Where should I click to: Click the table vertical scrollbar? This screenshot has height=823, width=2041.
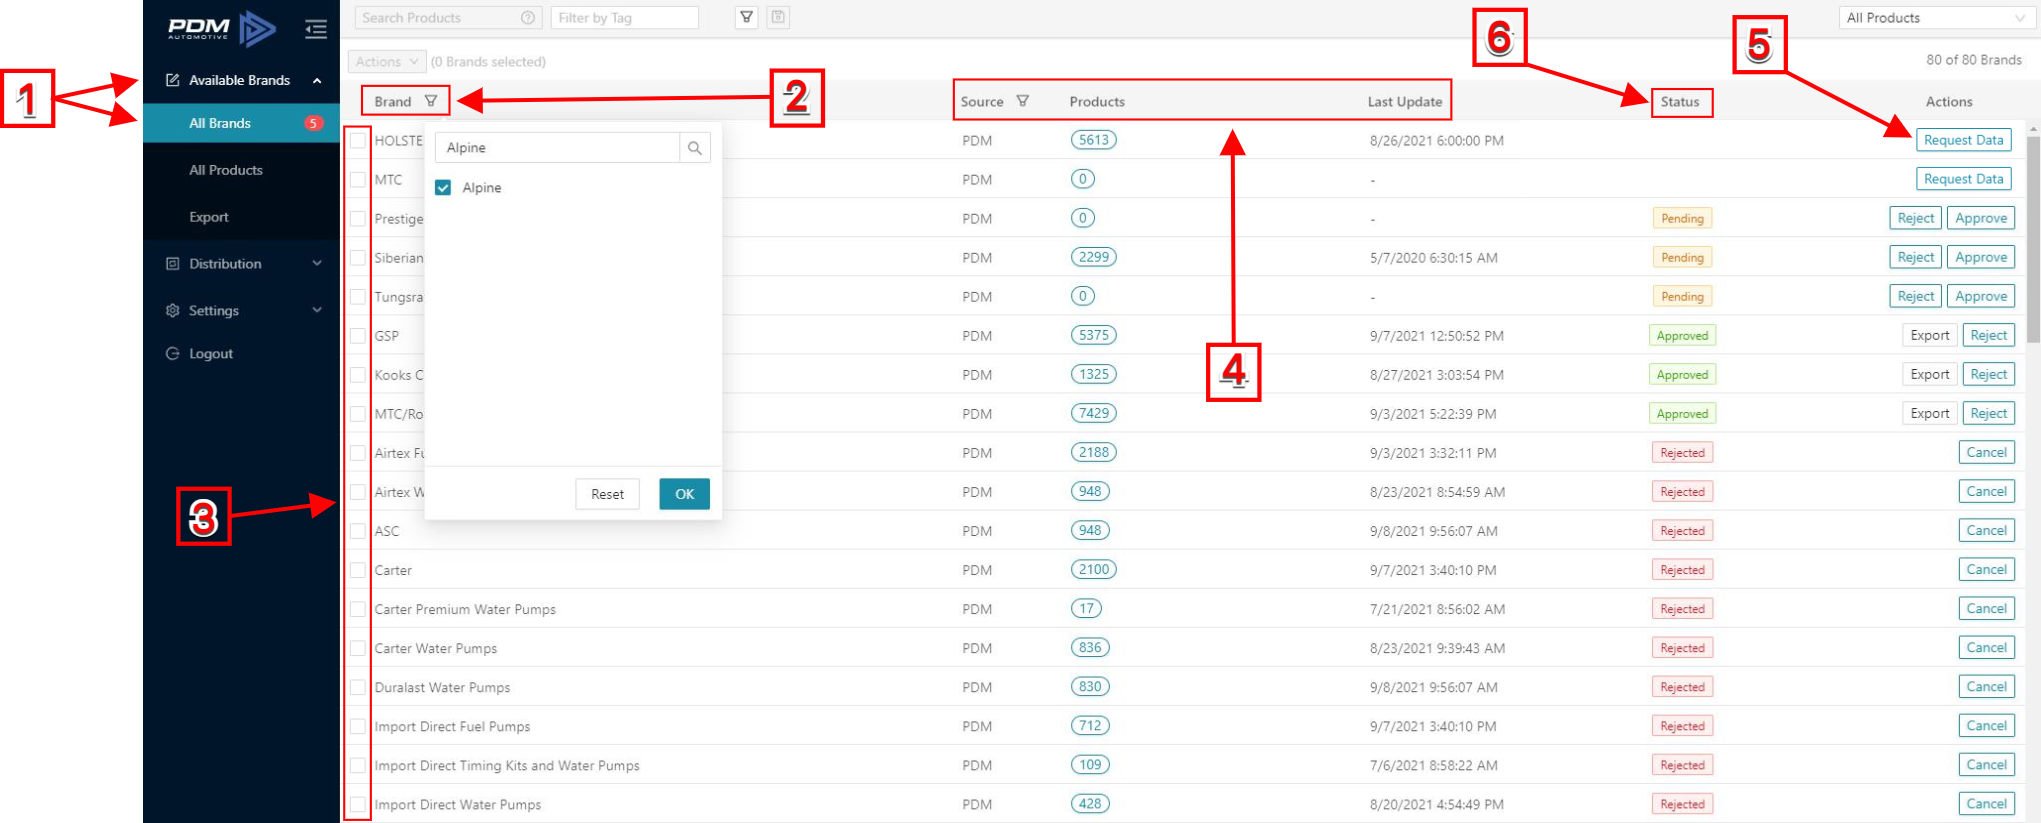[x=2033, y=240]
